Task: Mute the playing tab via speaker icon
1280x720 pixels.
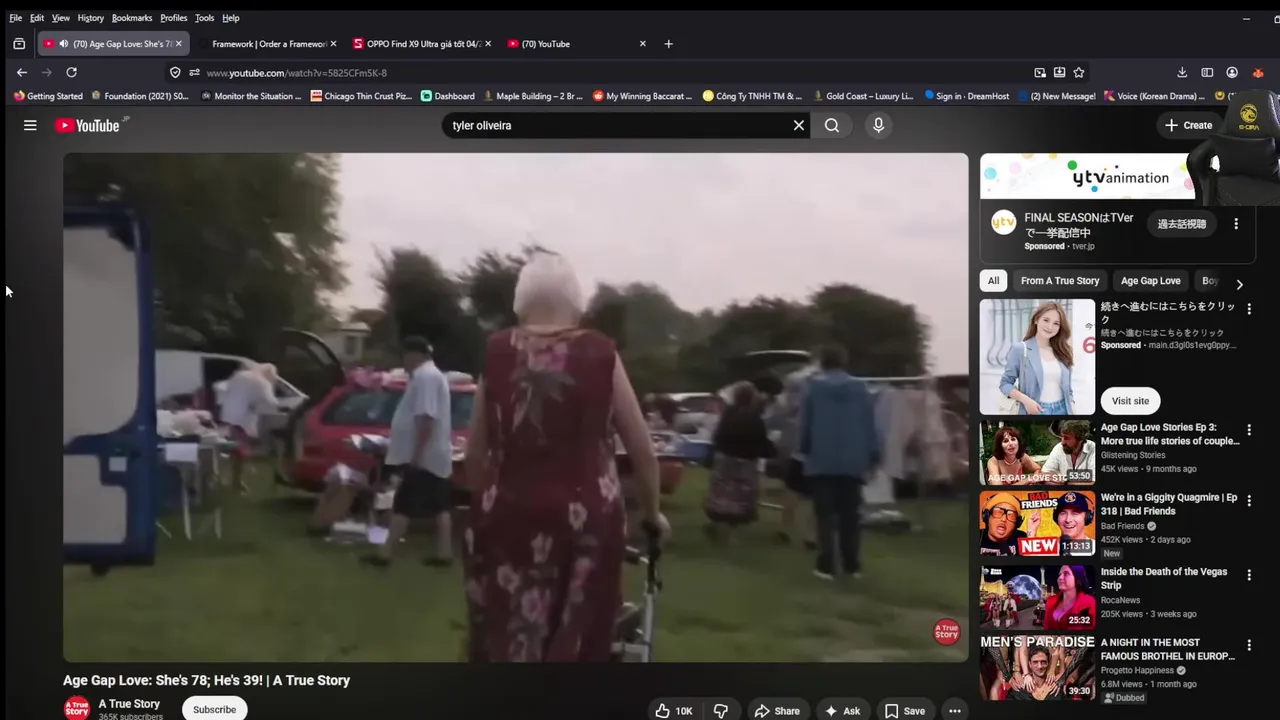Action: [x=64, y=44]
